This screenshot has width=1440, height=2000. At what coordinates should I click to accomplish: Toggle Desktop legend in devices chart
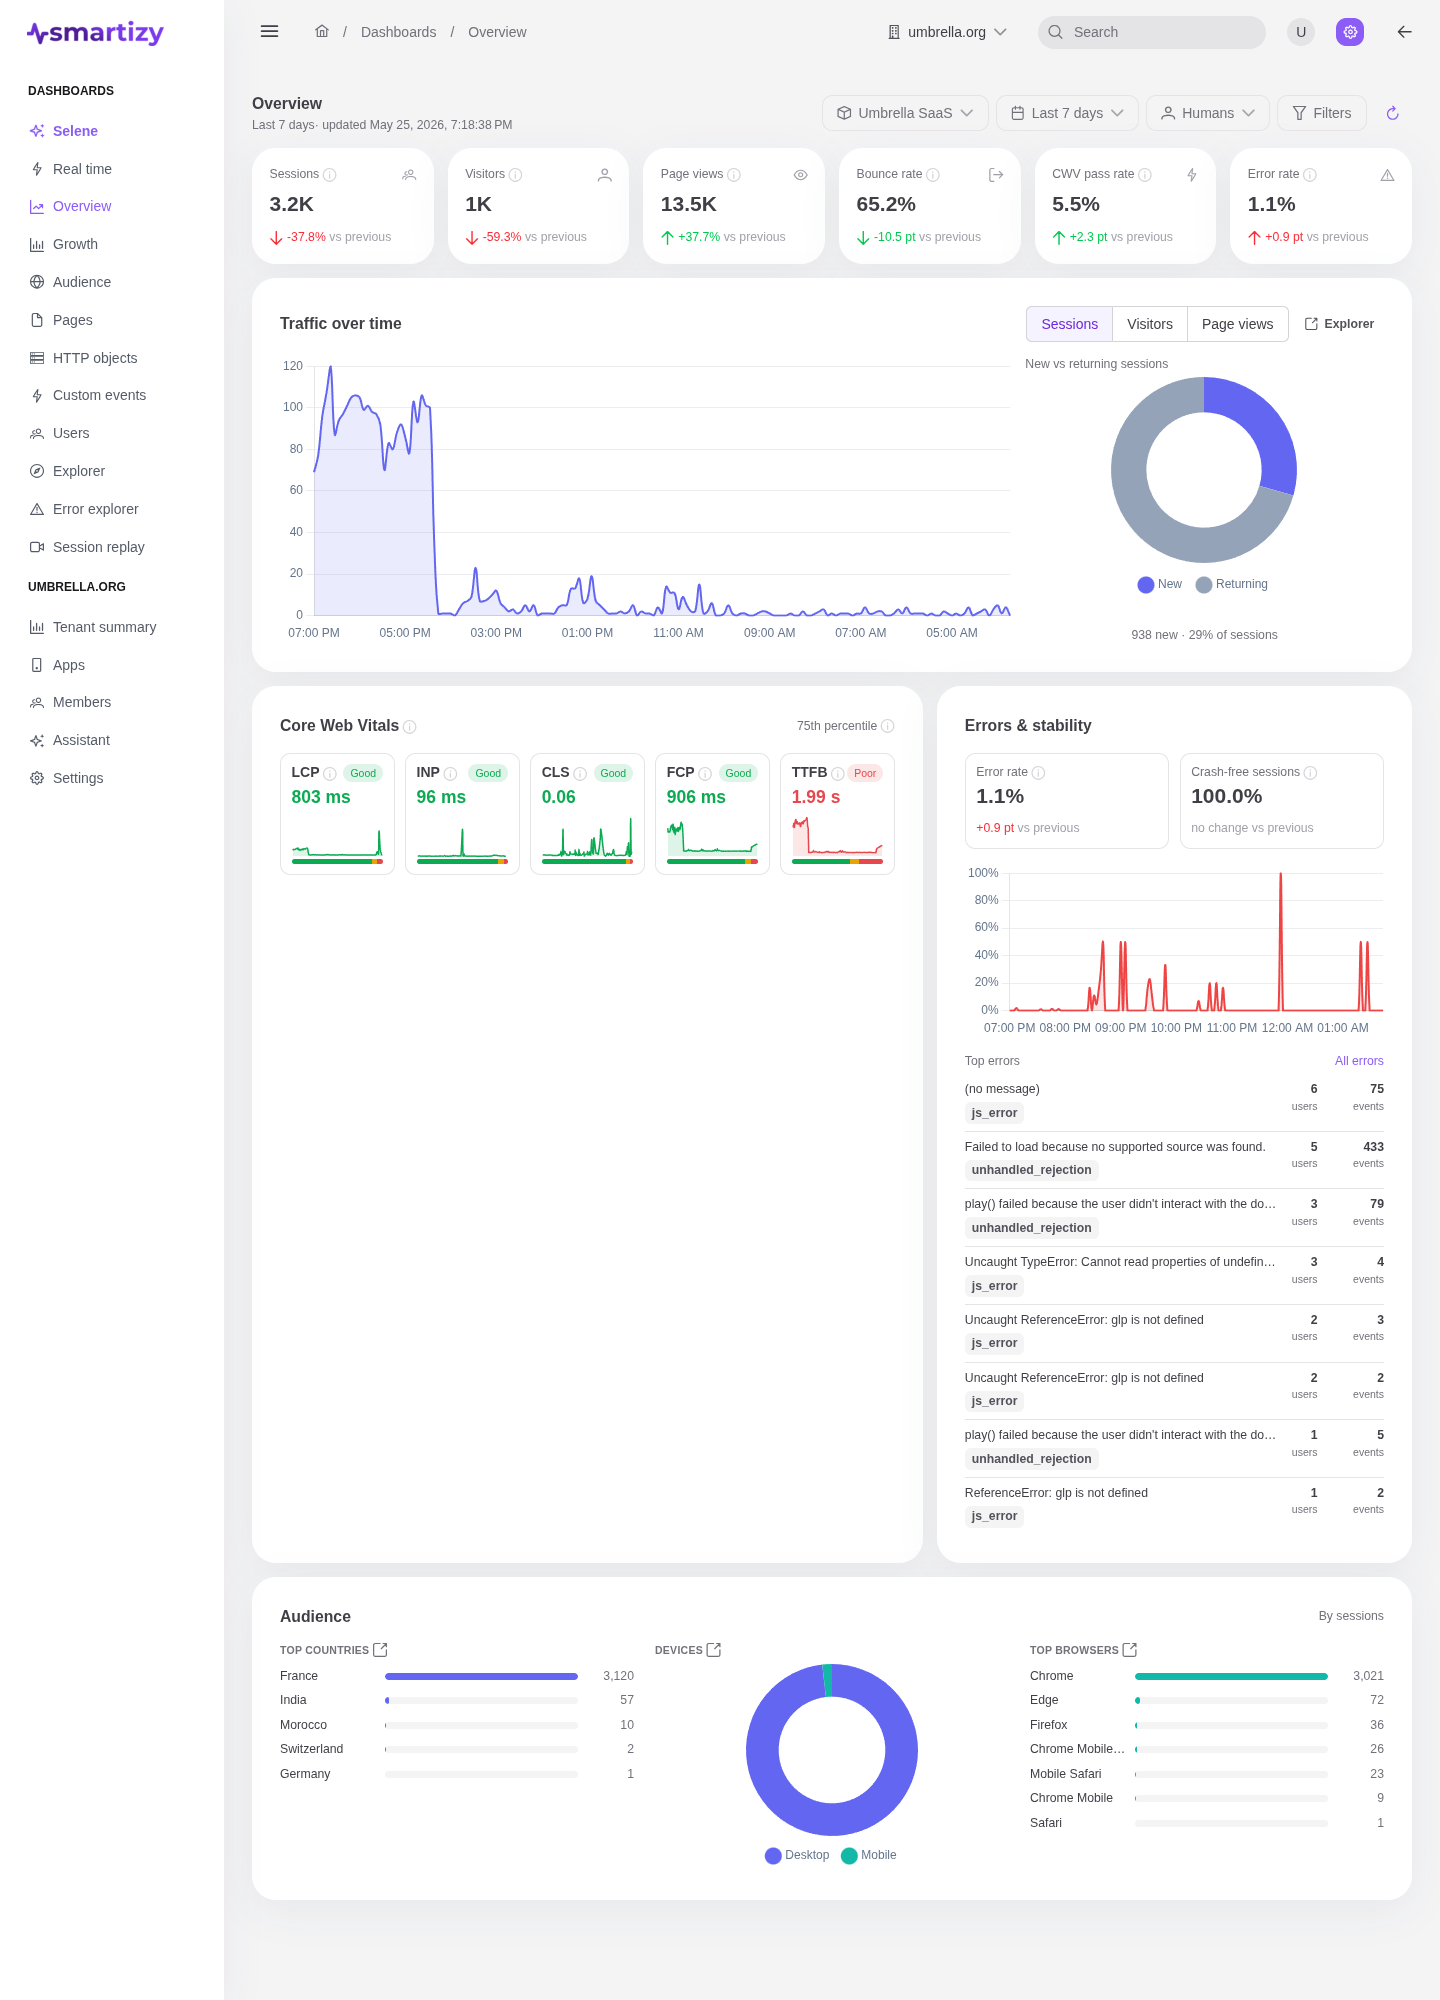point(797,1855)
